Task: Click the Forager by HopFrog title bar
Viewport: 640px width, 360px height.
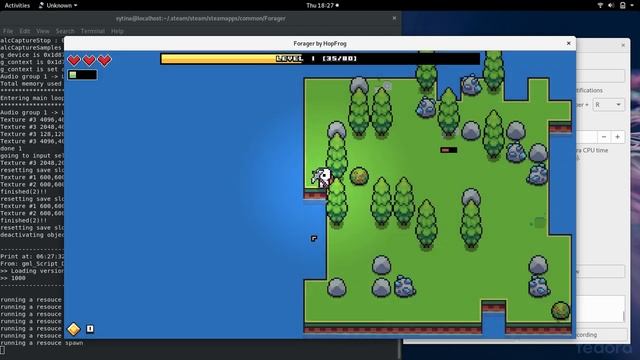Action: (x=320, y=43)
